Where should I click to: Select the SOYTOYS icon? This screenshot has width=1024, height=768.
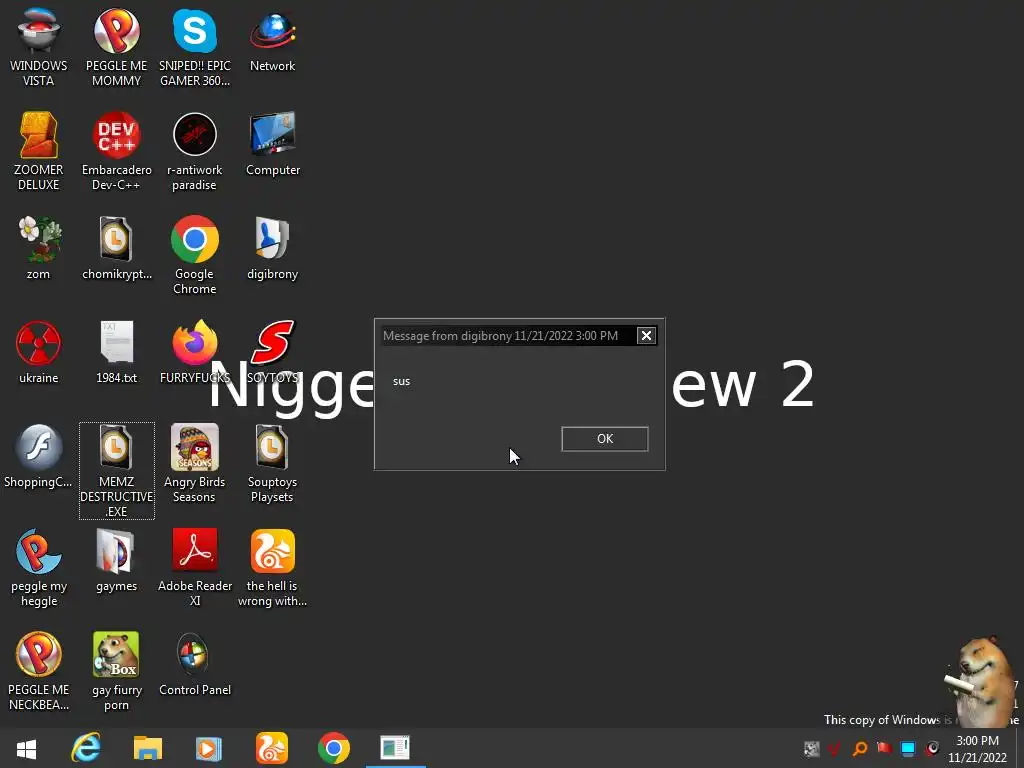272,353
